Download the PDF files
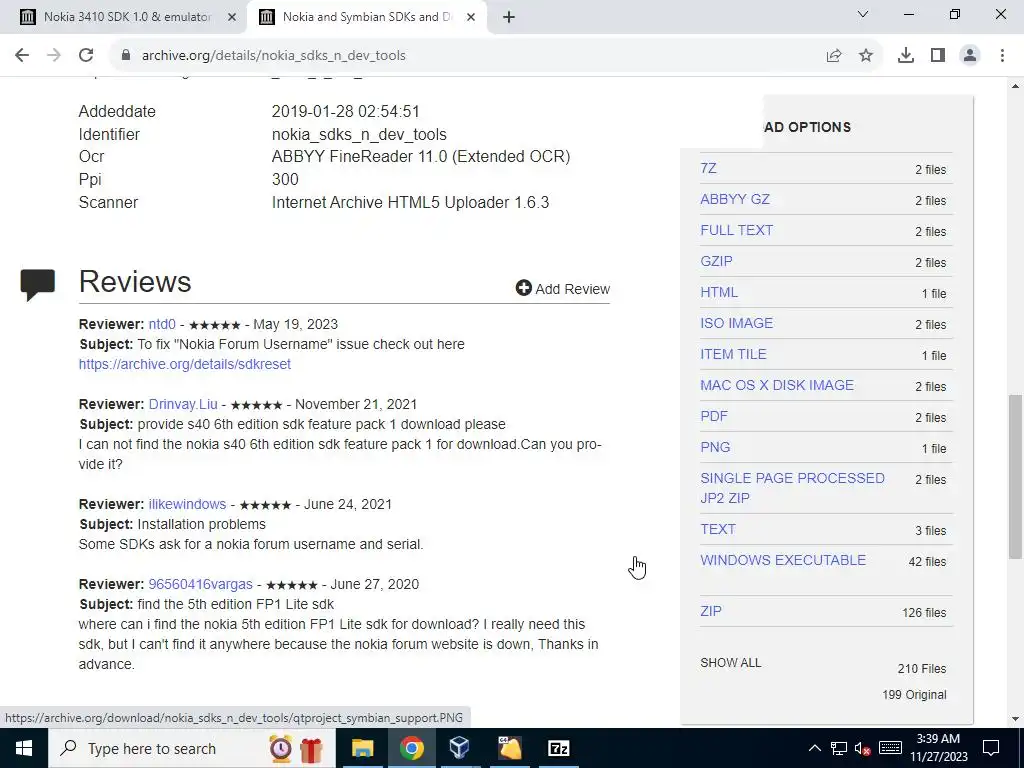1024x768 pixels. 714,416
